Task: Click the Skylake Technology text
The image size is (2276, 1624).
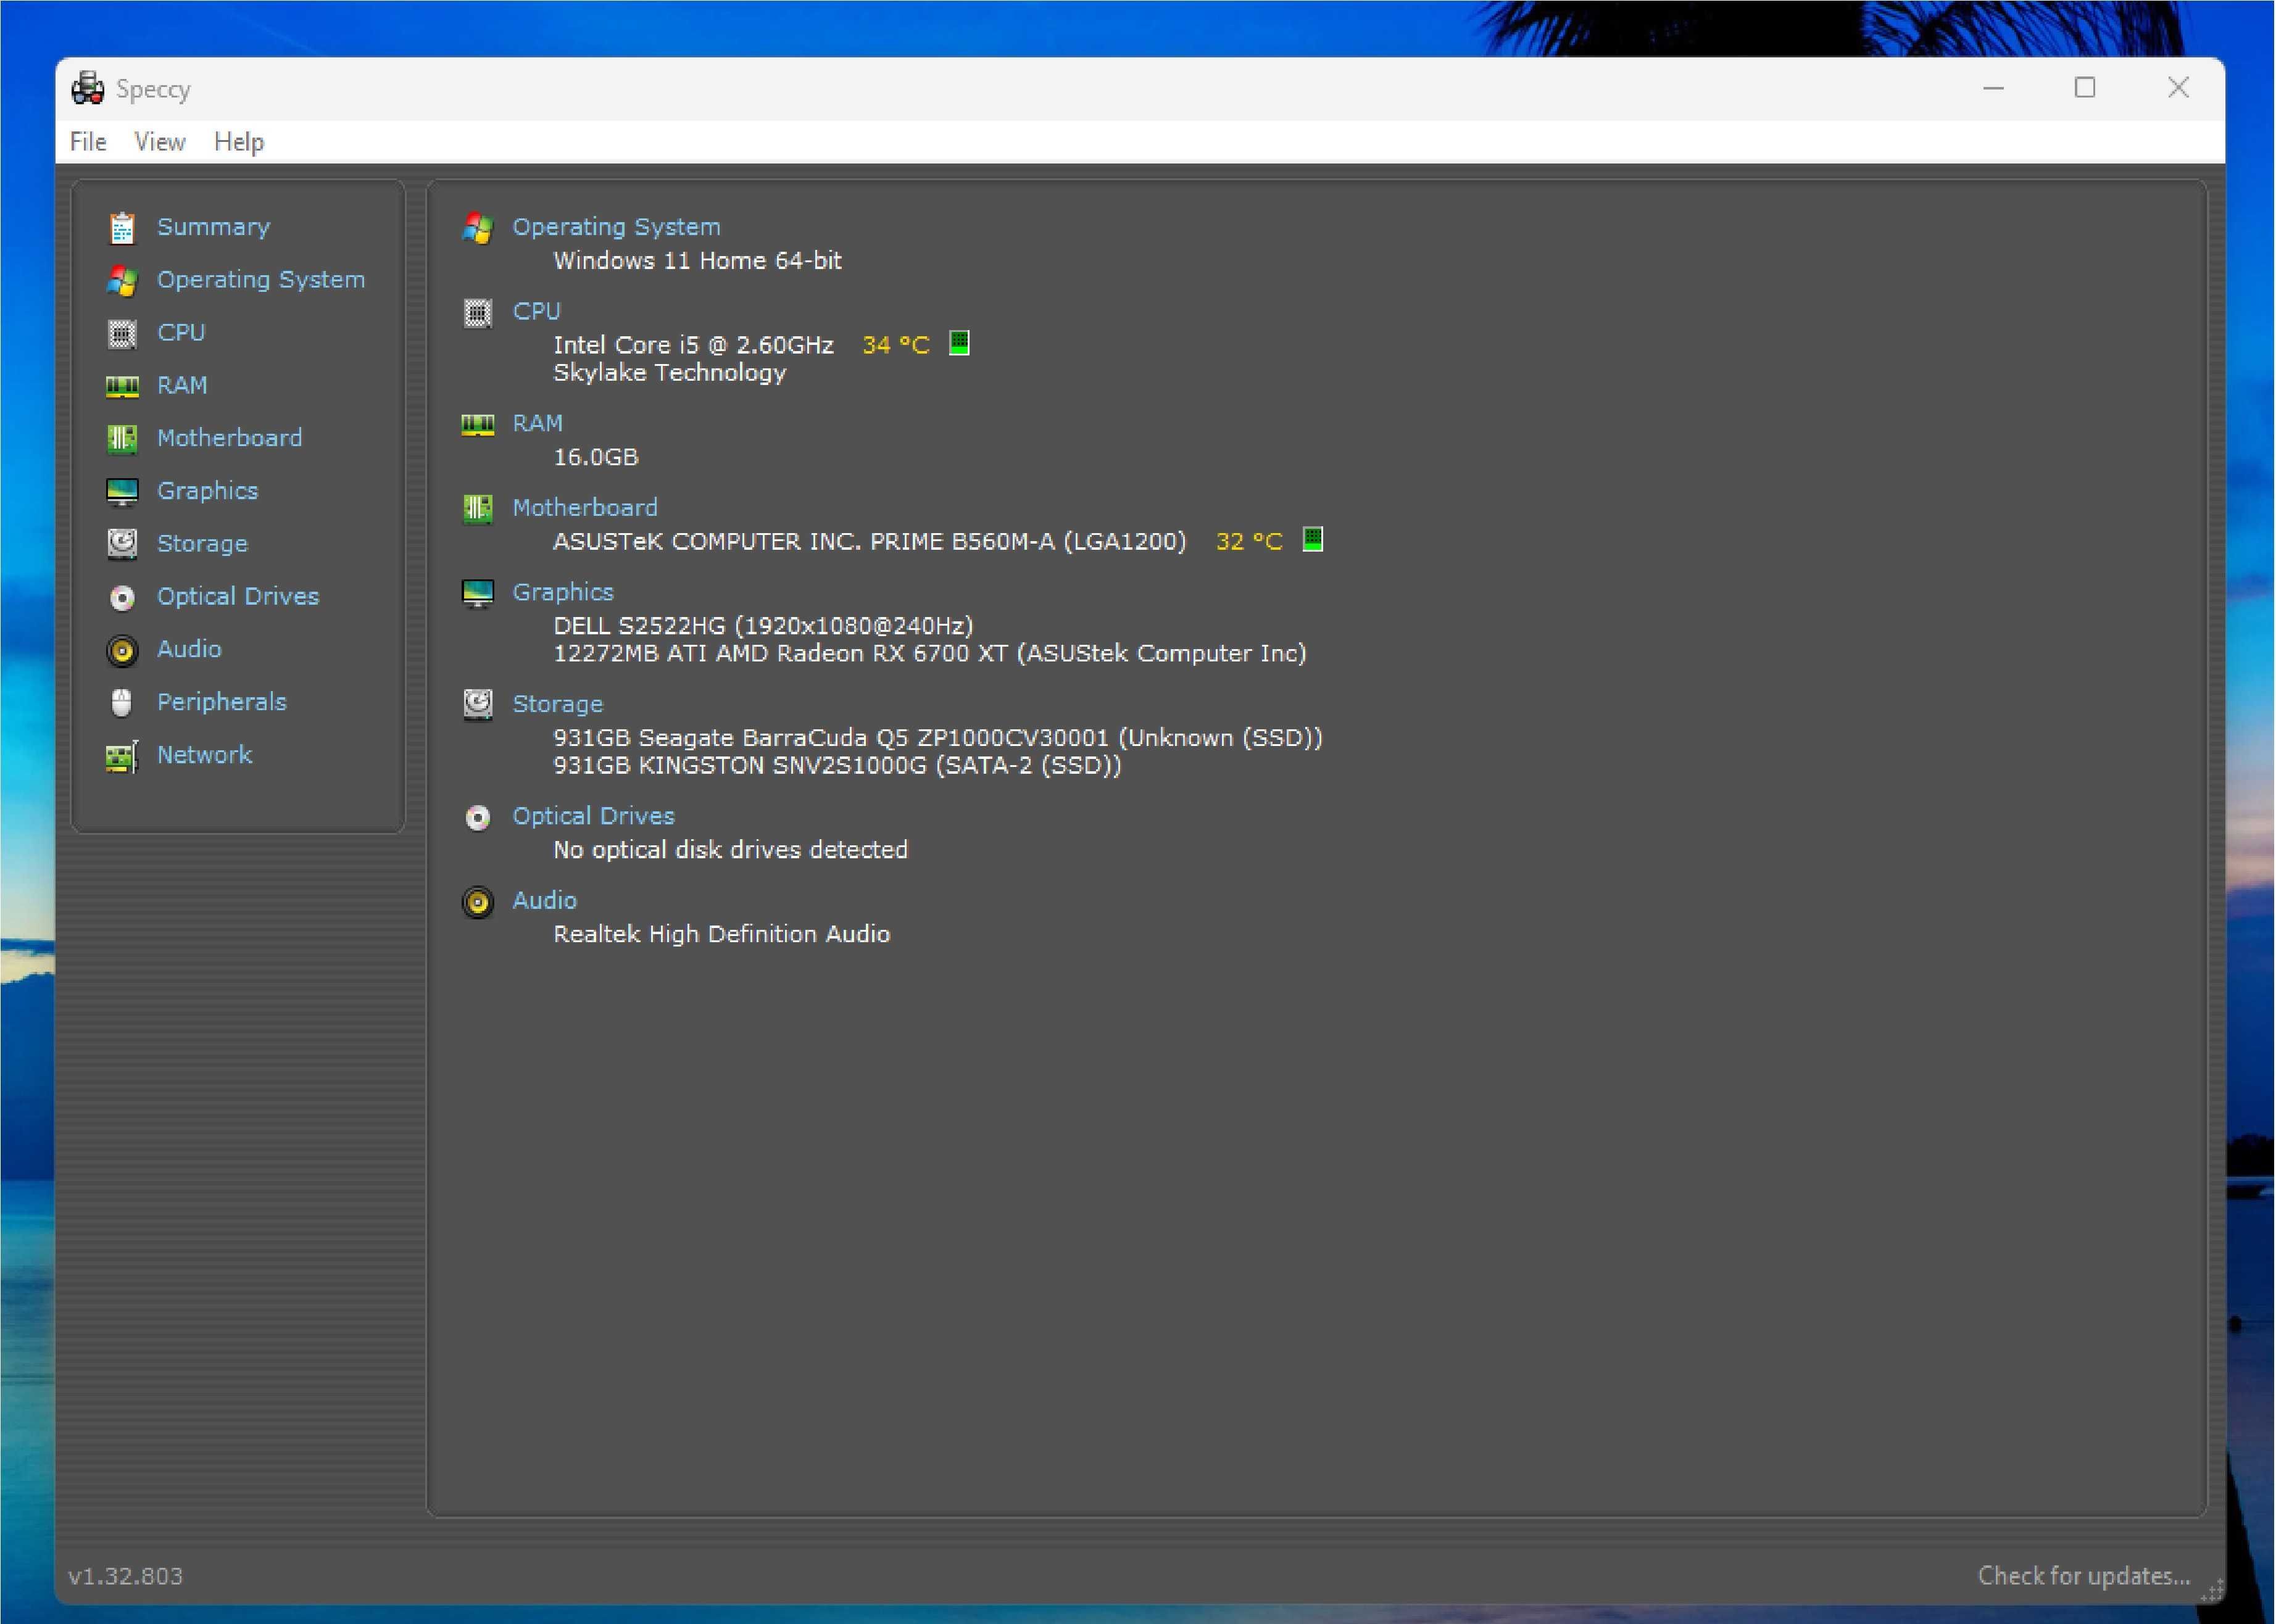Action: pos(669,373)
